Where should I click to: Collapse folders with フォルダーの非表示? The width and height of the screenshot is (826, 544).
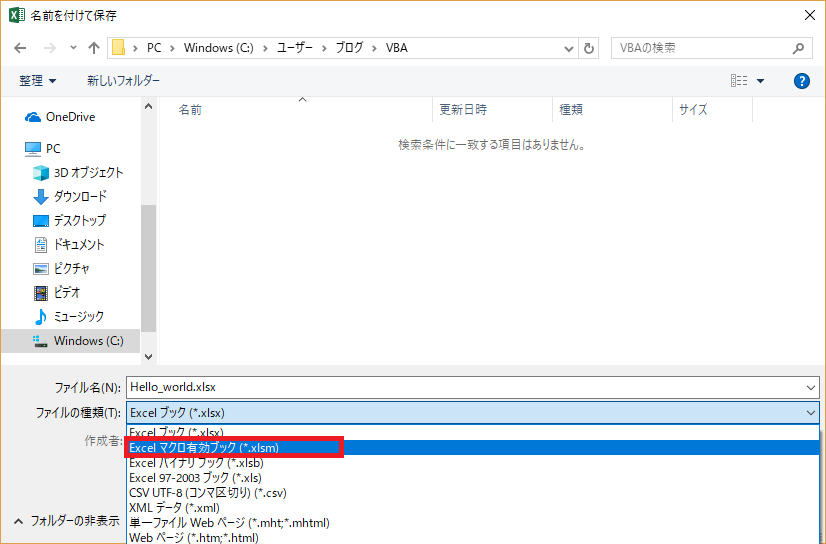[67, 521]
